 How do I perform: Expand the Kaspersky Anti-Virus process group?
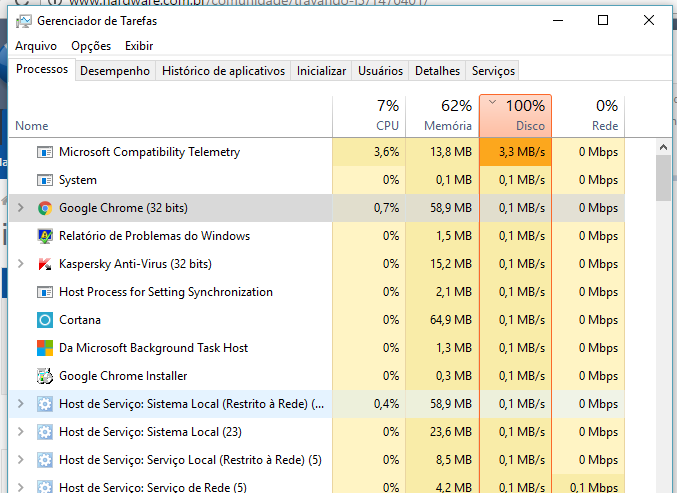(x=21, y=264)
